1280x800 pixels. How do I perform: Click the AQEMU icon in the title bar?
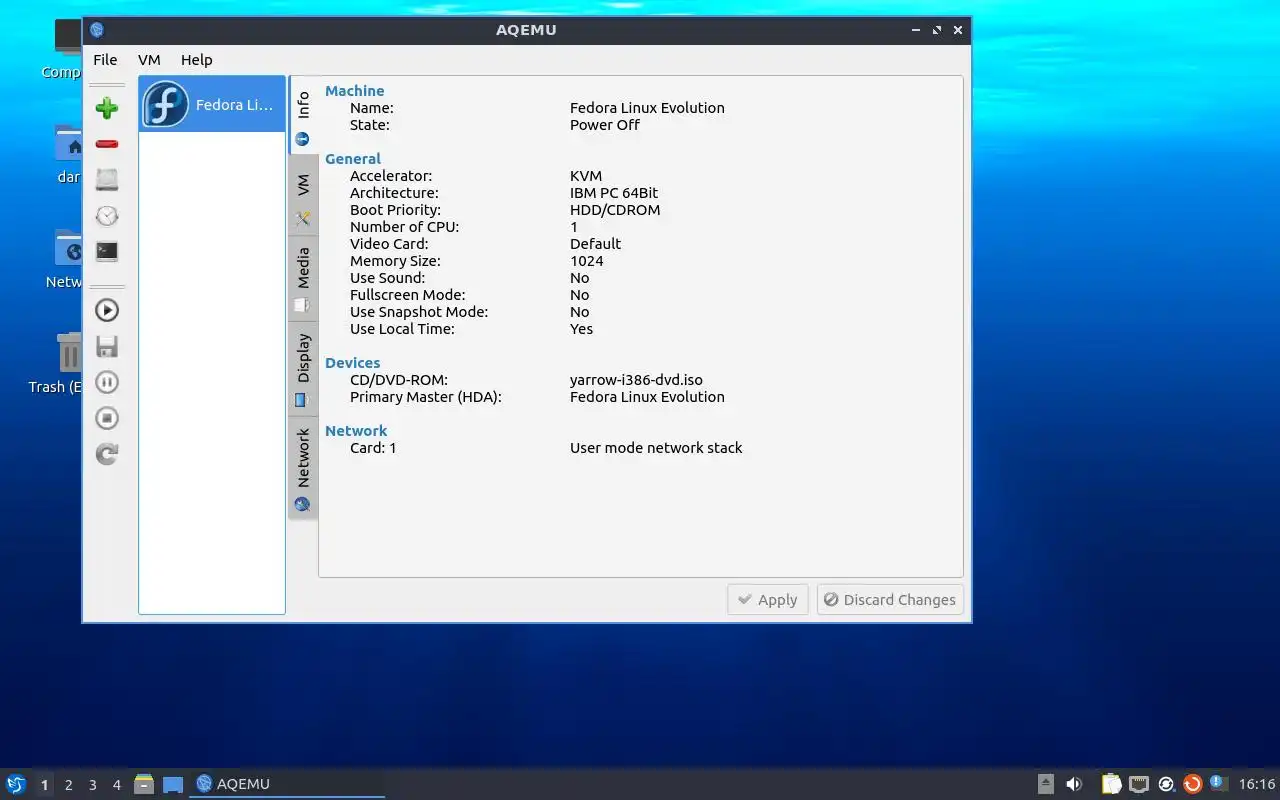97,30
